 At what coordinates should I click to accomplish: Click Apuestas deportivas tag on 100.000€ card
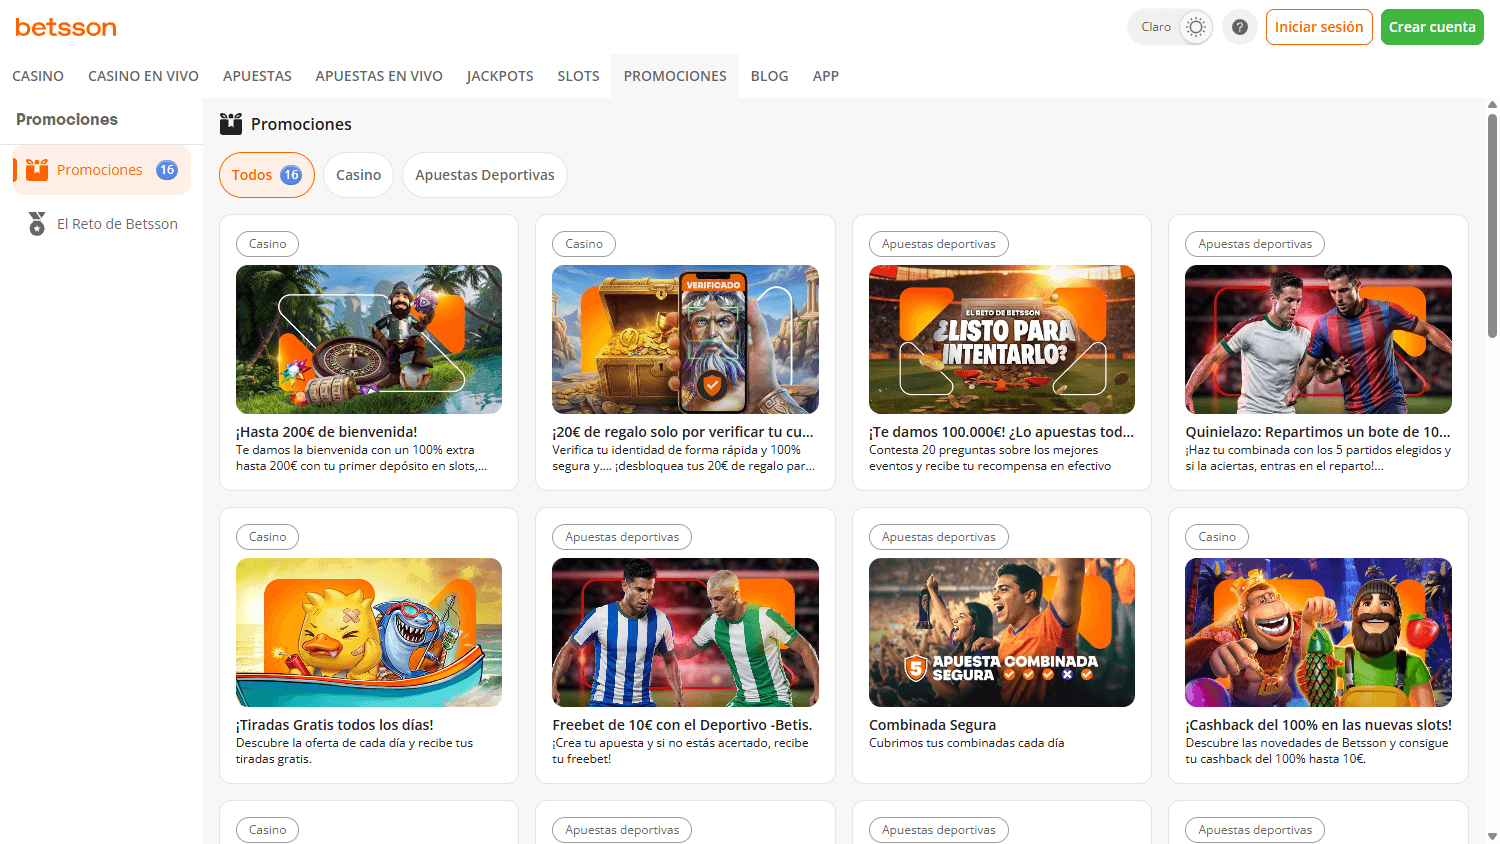[939, 244]
